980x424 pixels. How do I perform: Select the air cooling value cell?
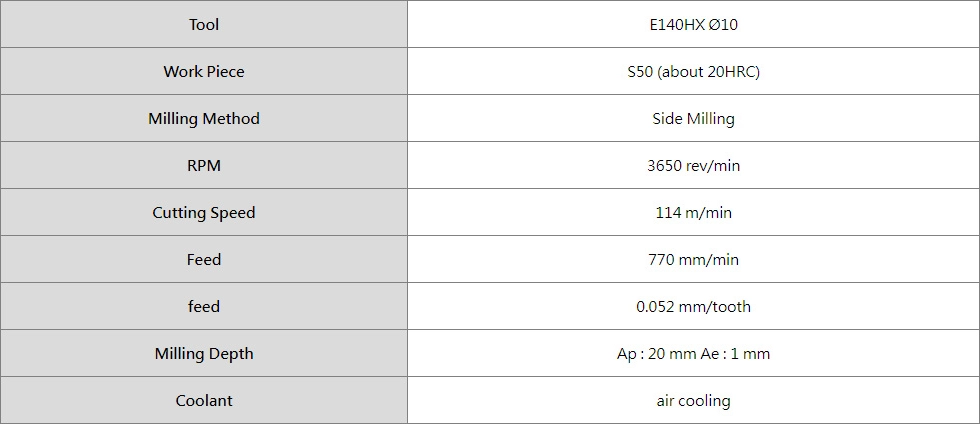coord(693,400)
